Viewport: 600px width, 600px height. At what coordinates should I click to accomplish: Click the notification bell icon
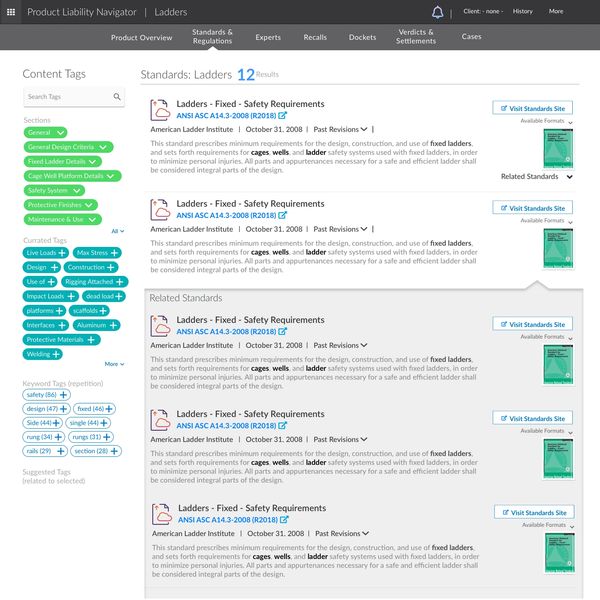437,12
